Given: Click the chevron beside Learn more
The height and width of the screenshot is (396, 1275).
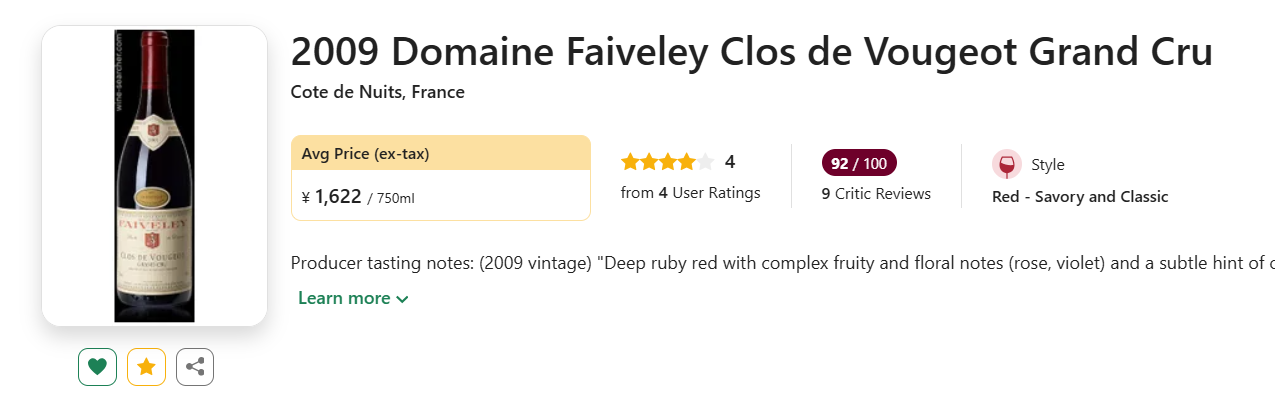Looking at the screenshot, I should coord(402,299).
